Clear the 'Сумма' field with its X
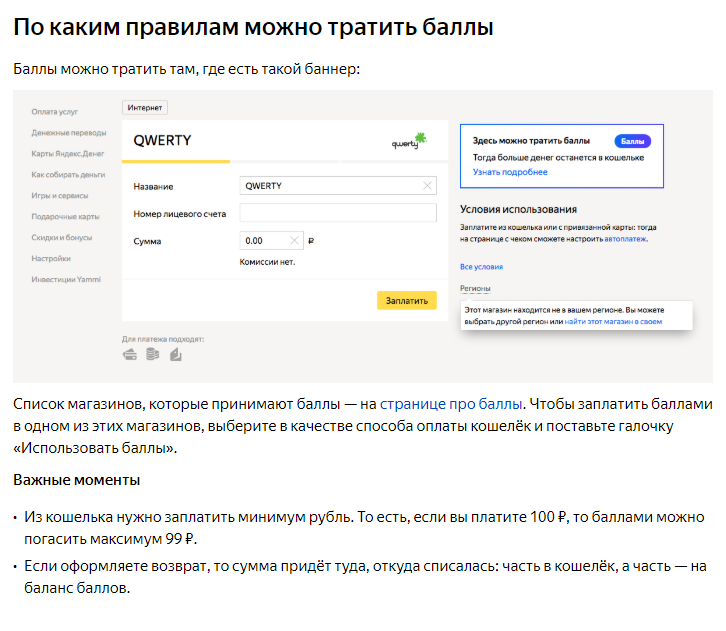 (x=294, y=240)
